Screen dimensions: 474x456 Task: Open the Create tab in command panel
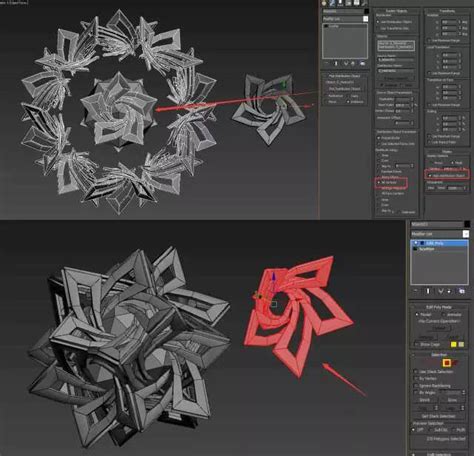click(324, 3)
